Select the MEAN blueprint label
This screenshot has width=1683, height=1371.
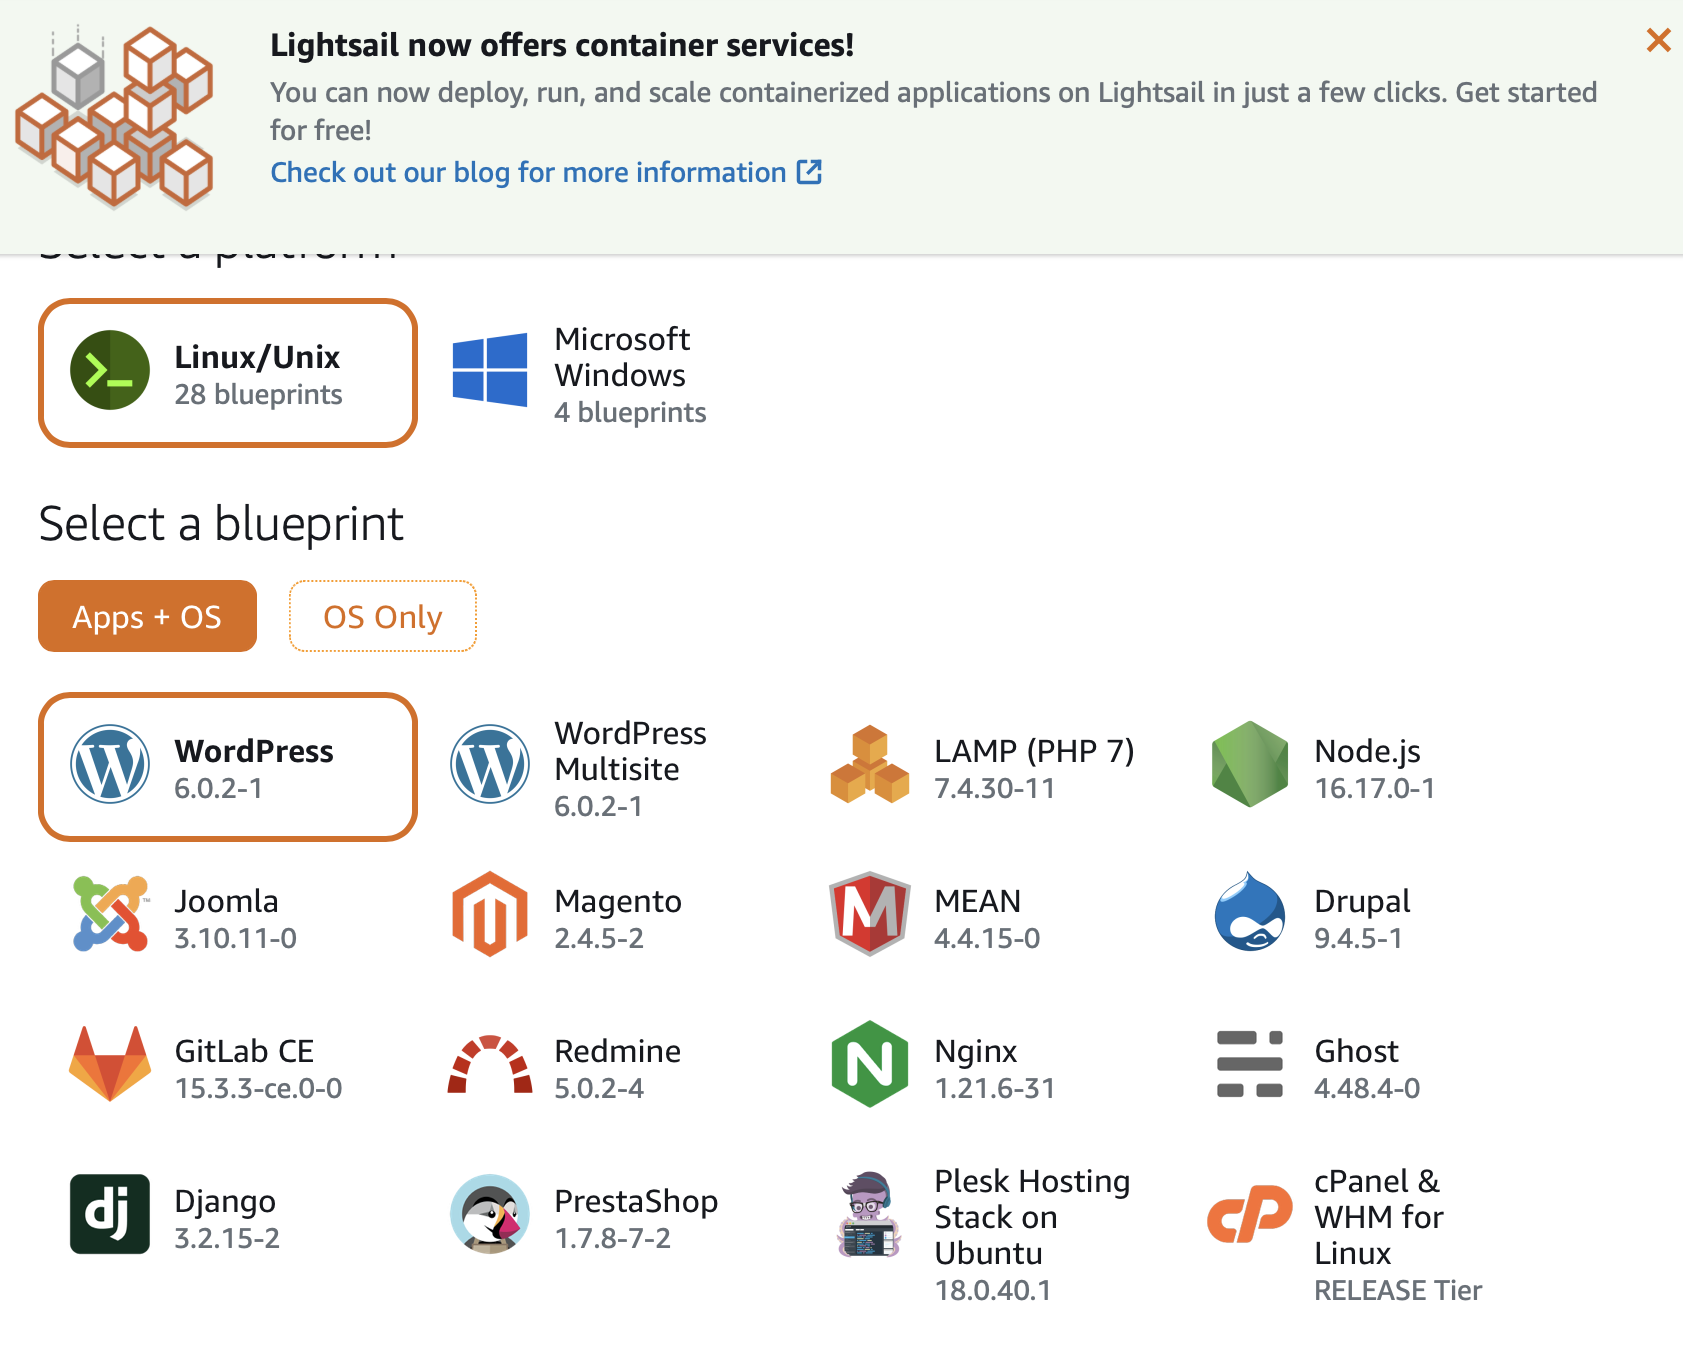977,901
